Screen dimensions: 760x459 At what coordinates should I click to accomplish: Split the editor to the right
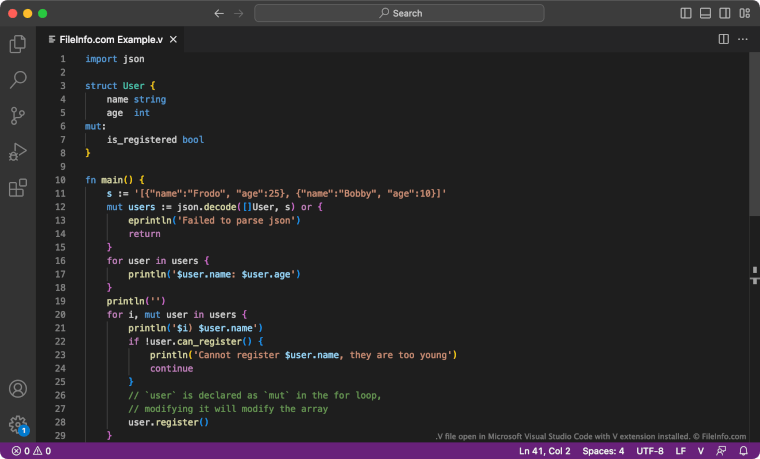coord(724,39)
